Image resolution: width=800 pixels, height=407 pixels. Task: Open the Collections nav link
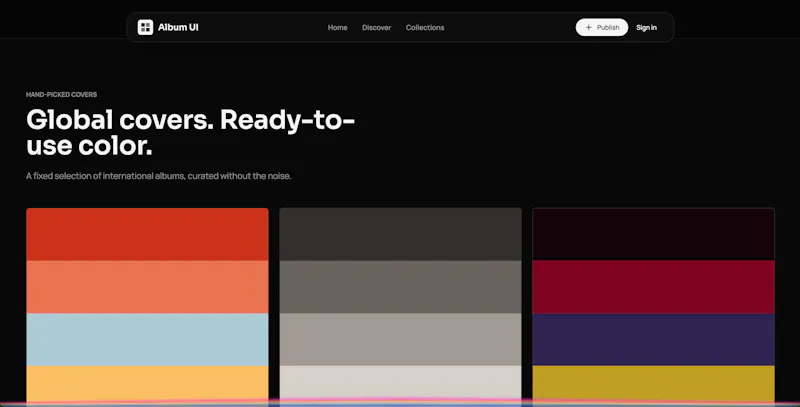425,28
